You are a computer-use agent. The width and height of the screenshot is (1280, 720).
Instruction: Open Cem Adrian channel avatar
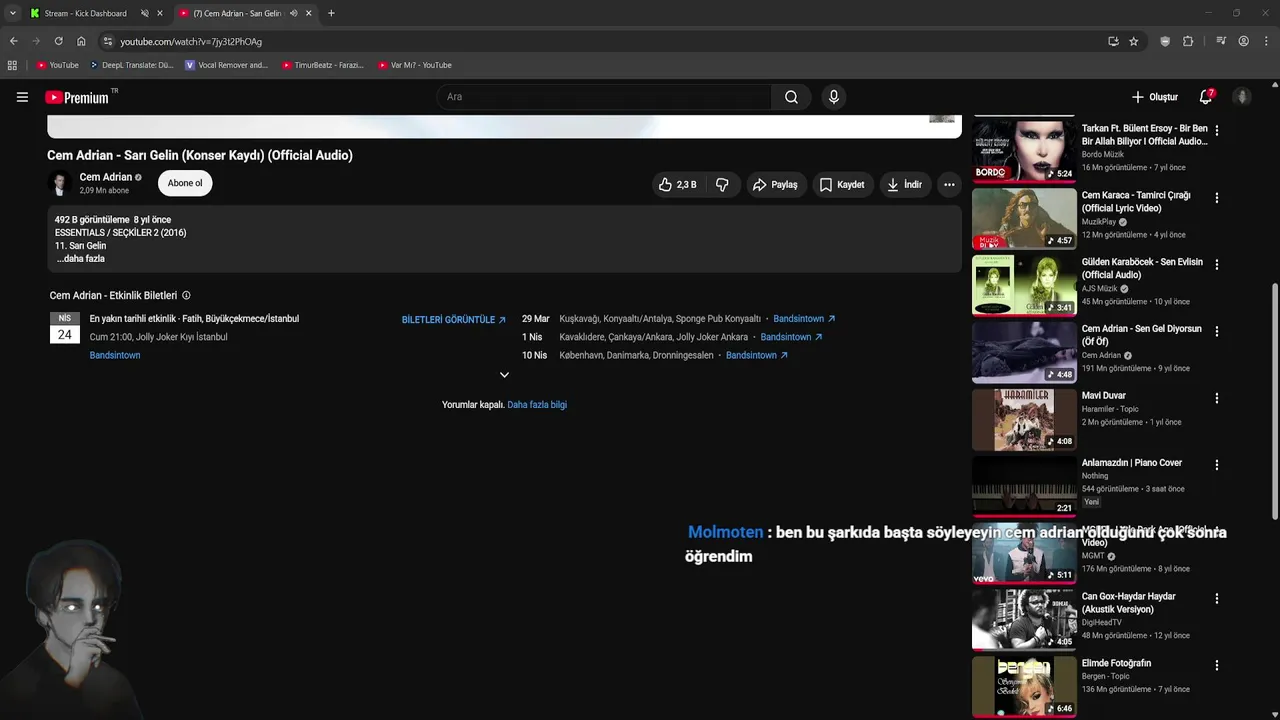(x=59, y=183)
